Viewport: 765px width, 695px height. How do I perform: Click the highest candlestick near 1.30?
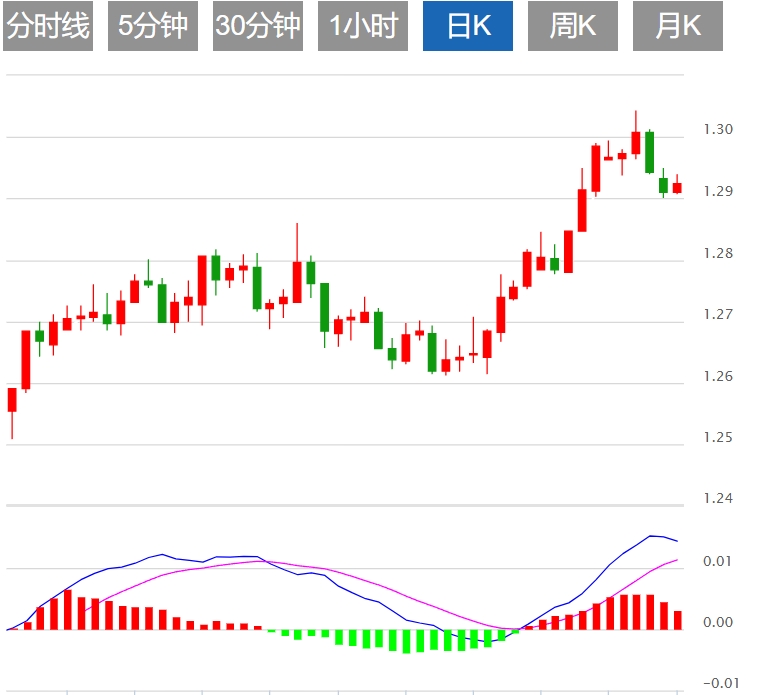click(x=636, y=142)
